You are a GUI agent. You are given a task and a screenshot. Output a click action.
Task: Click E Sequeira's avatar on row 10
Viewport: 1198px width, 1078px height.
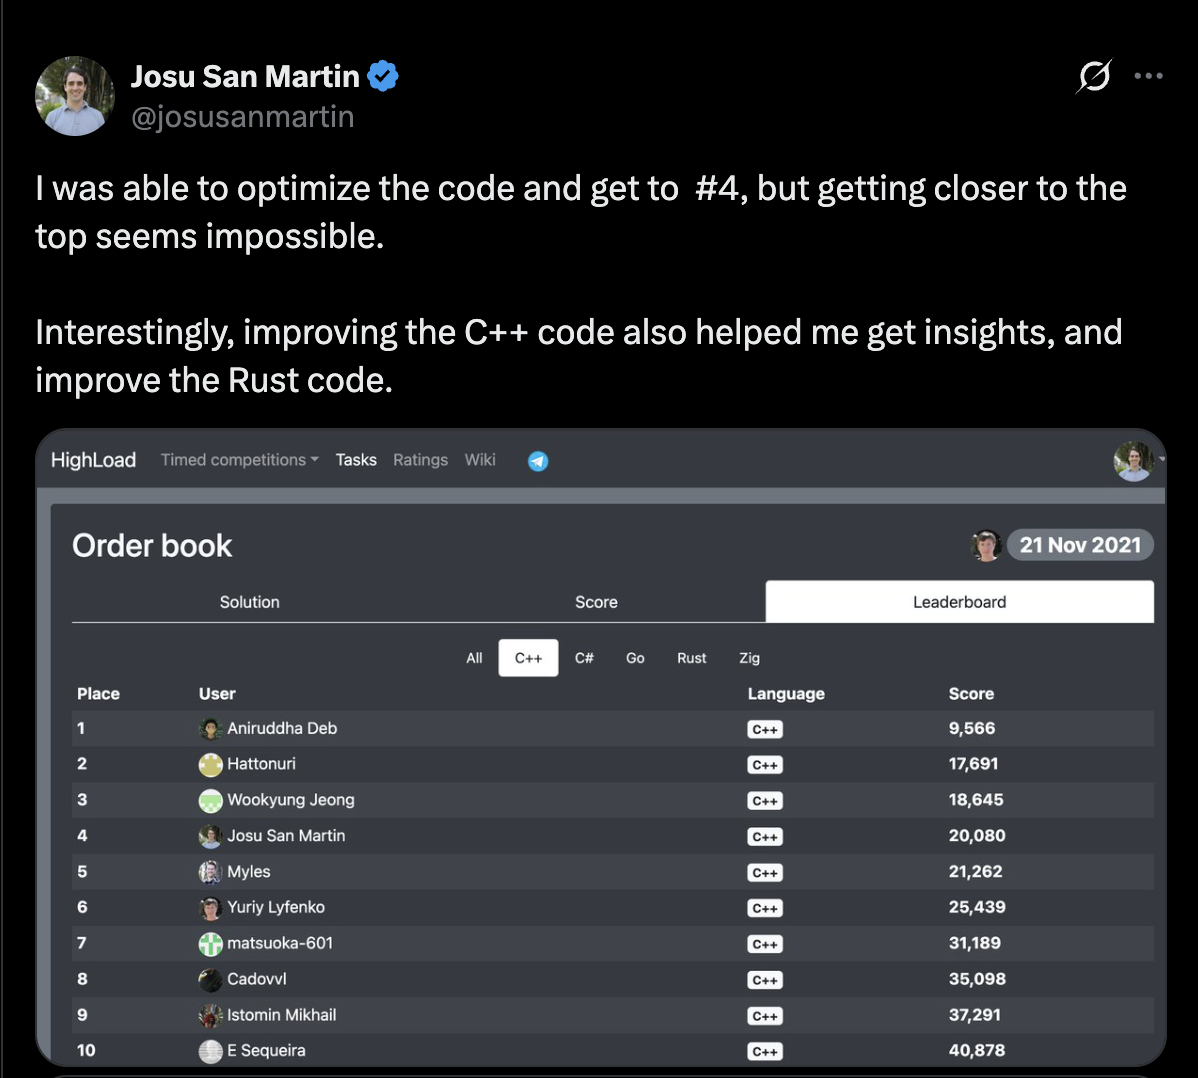(211, 1051)
